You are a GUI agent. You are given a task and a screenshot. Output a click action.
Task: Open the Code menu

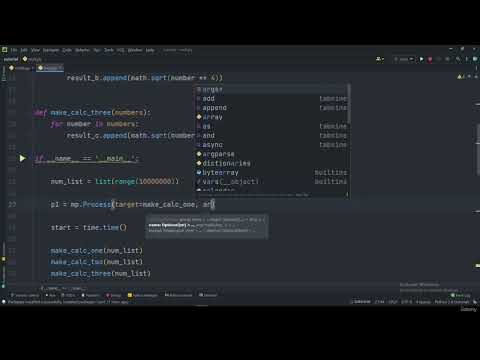click(67, 50)
